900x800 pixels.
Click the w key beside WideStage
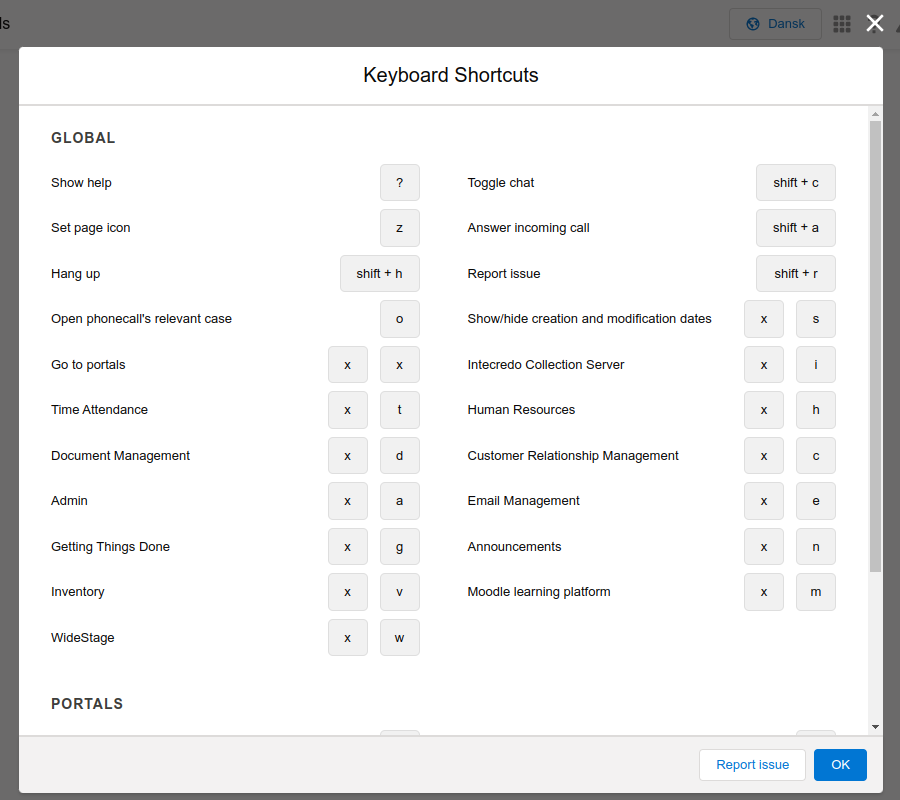(x=399, y=638)
